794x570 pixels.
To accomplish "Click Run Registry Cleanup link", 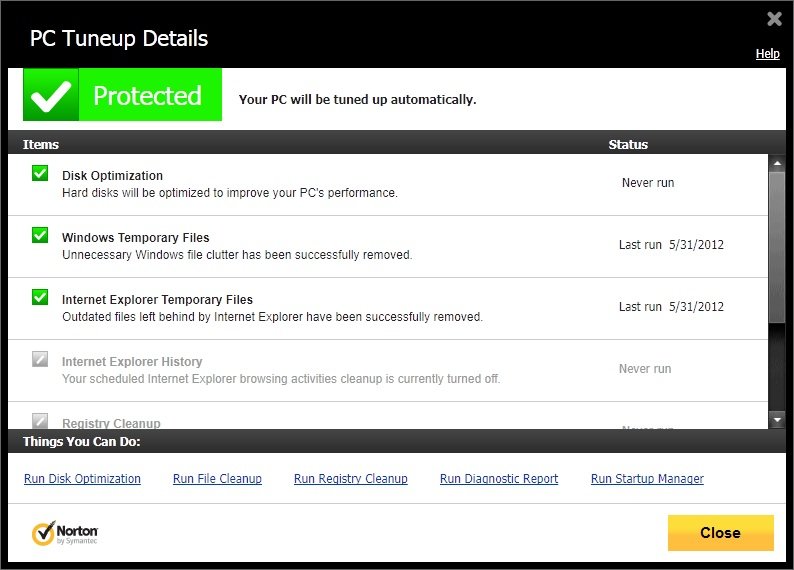I will pos(351,479).
